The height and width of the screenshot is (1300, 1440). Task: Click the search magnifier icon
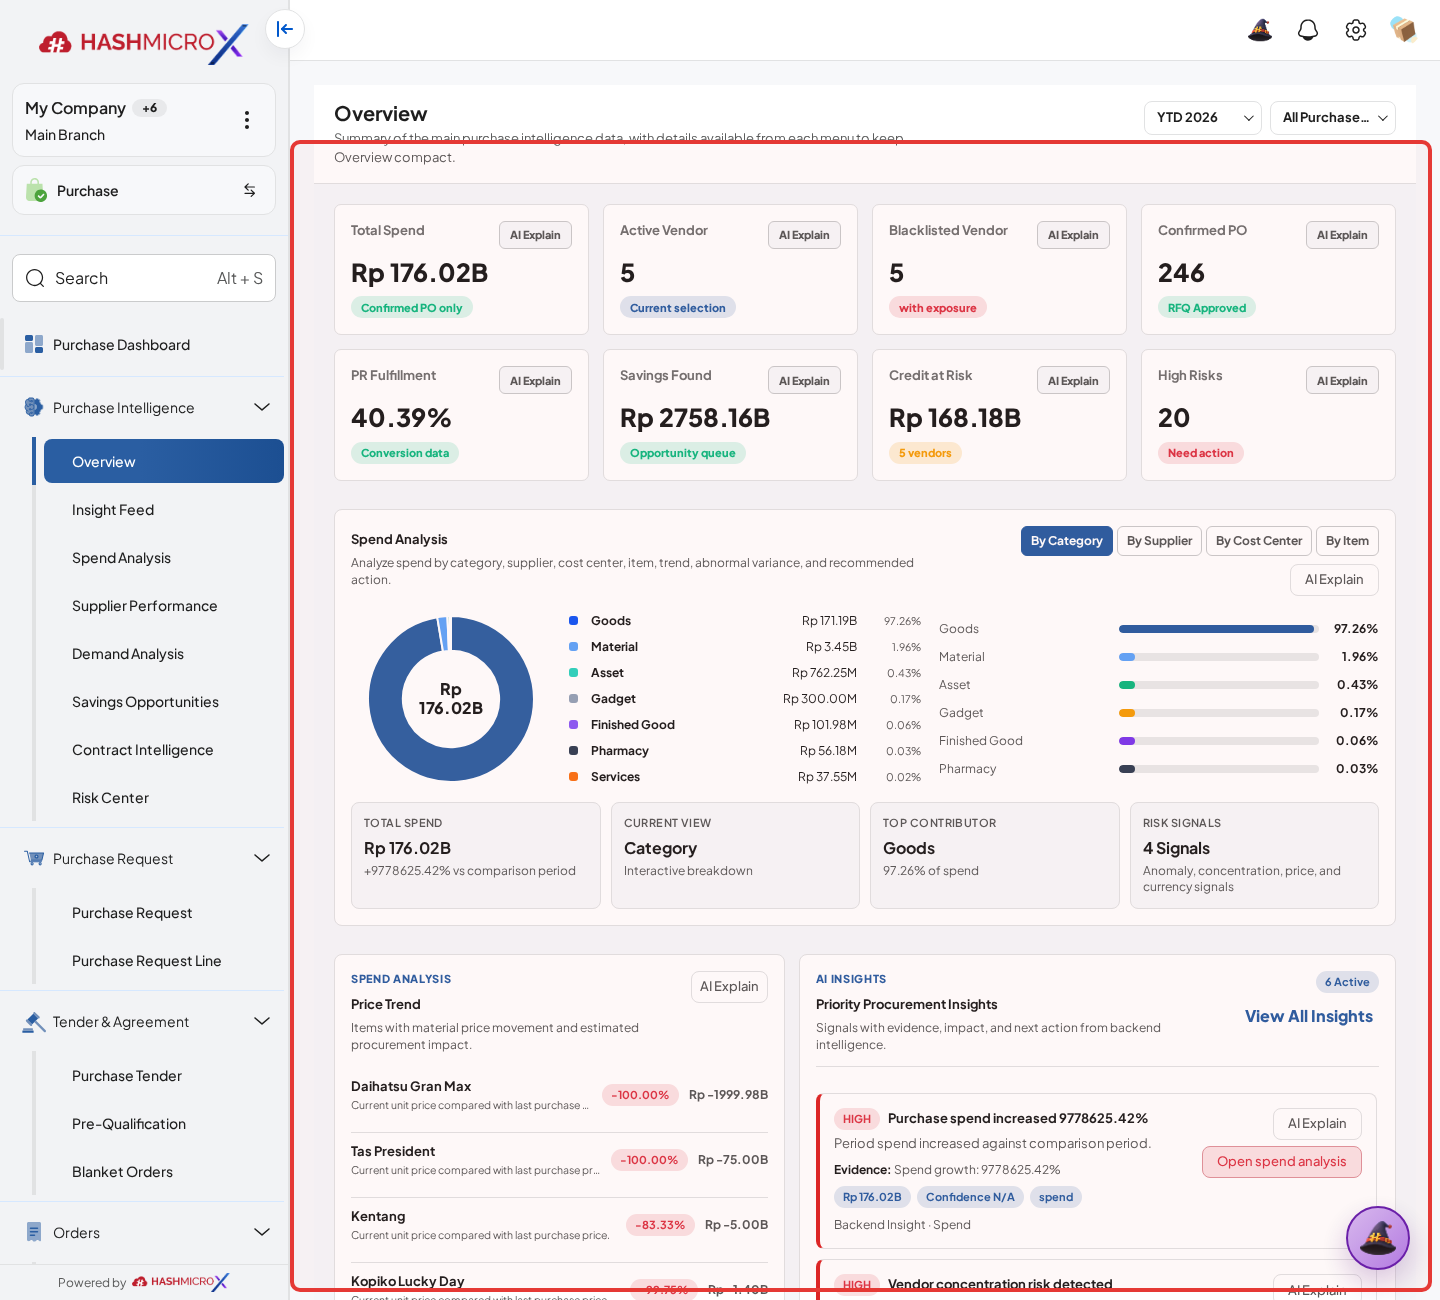35,278
